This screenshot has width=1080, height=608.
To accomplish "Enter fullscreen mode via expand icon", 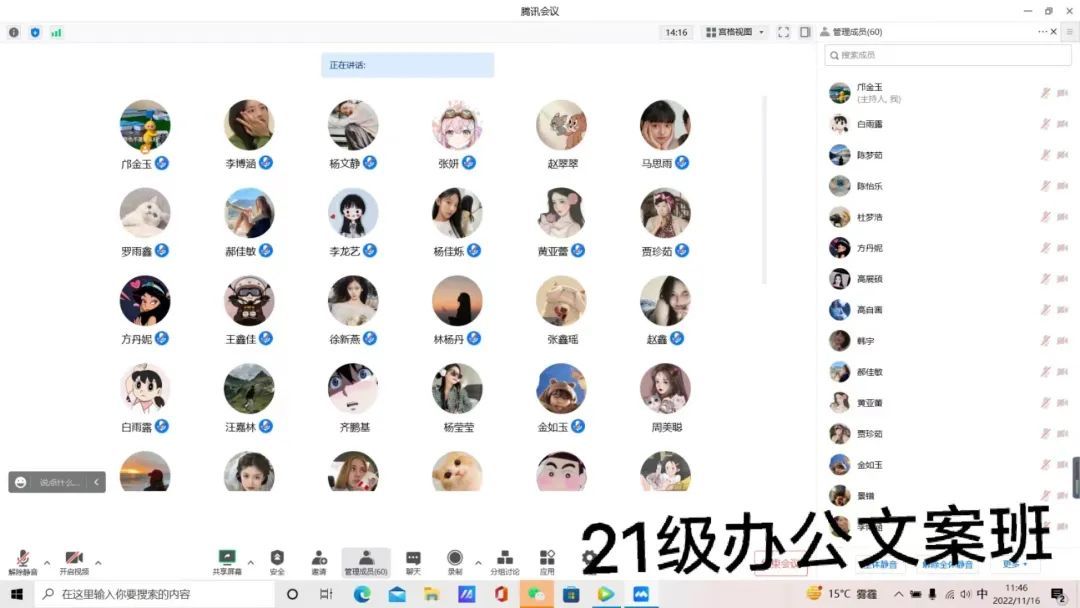I will 783,32.
